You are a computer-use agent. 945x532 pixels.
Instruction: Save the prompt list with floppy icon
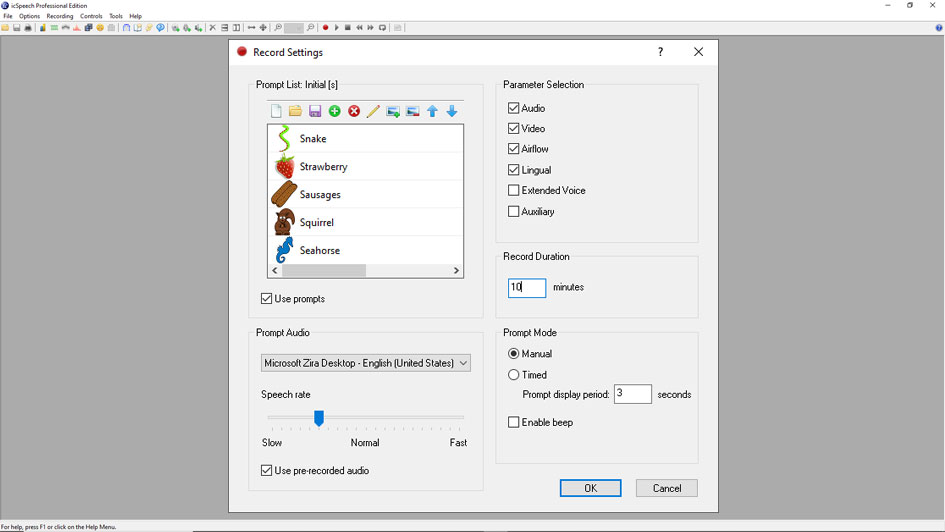[x=315, y=111]
